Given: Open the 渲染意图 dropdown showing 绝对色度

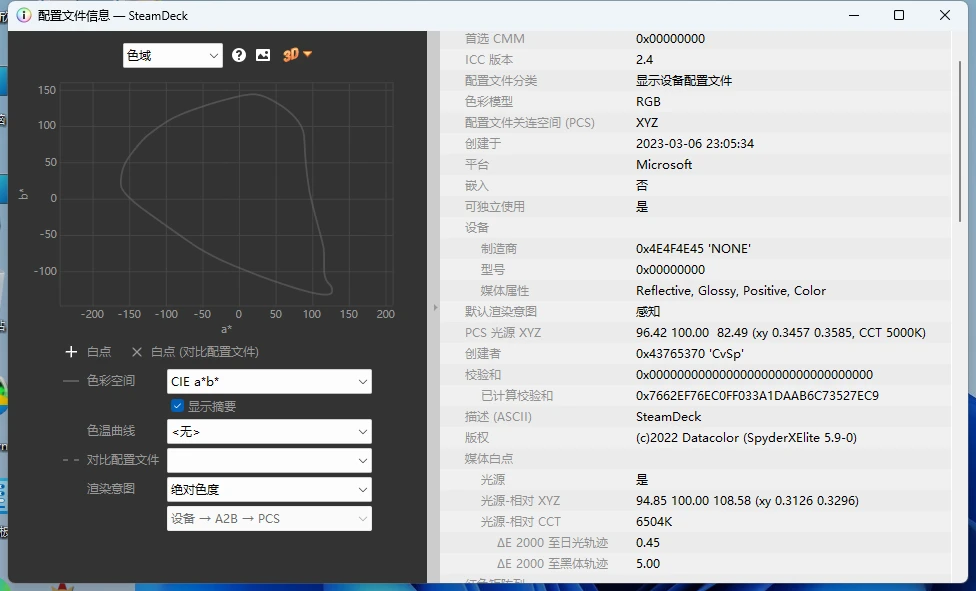Looking at the screenshot, I should (269, 489).
